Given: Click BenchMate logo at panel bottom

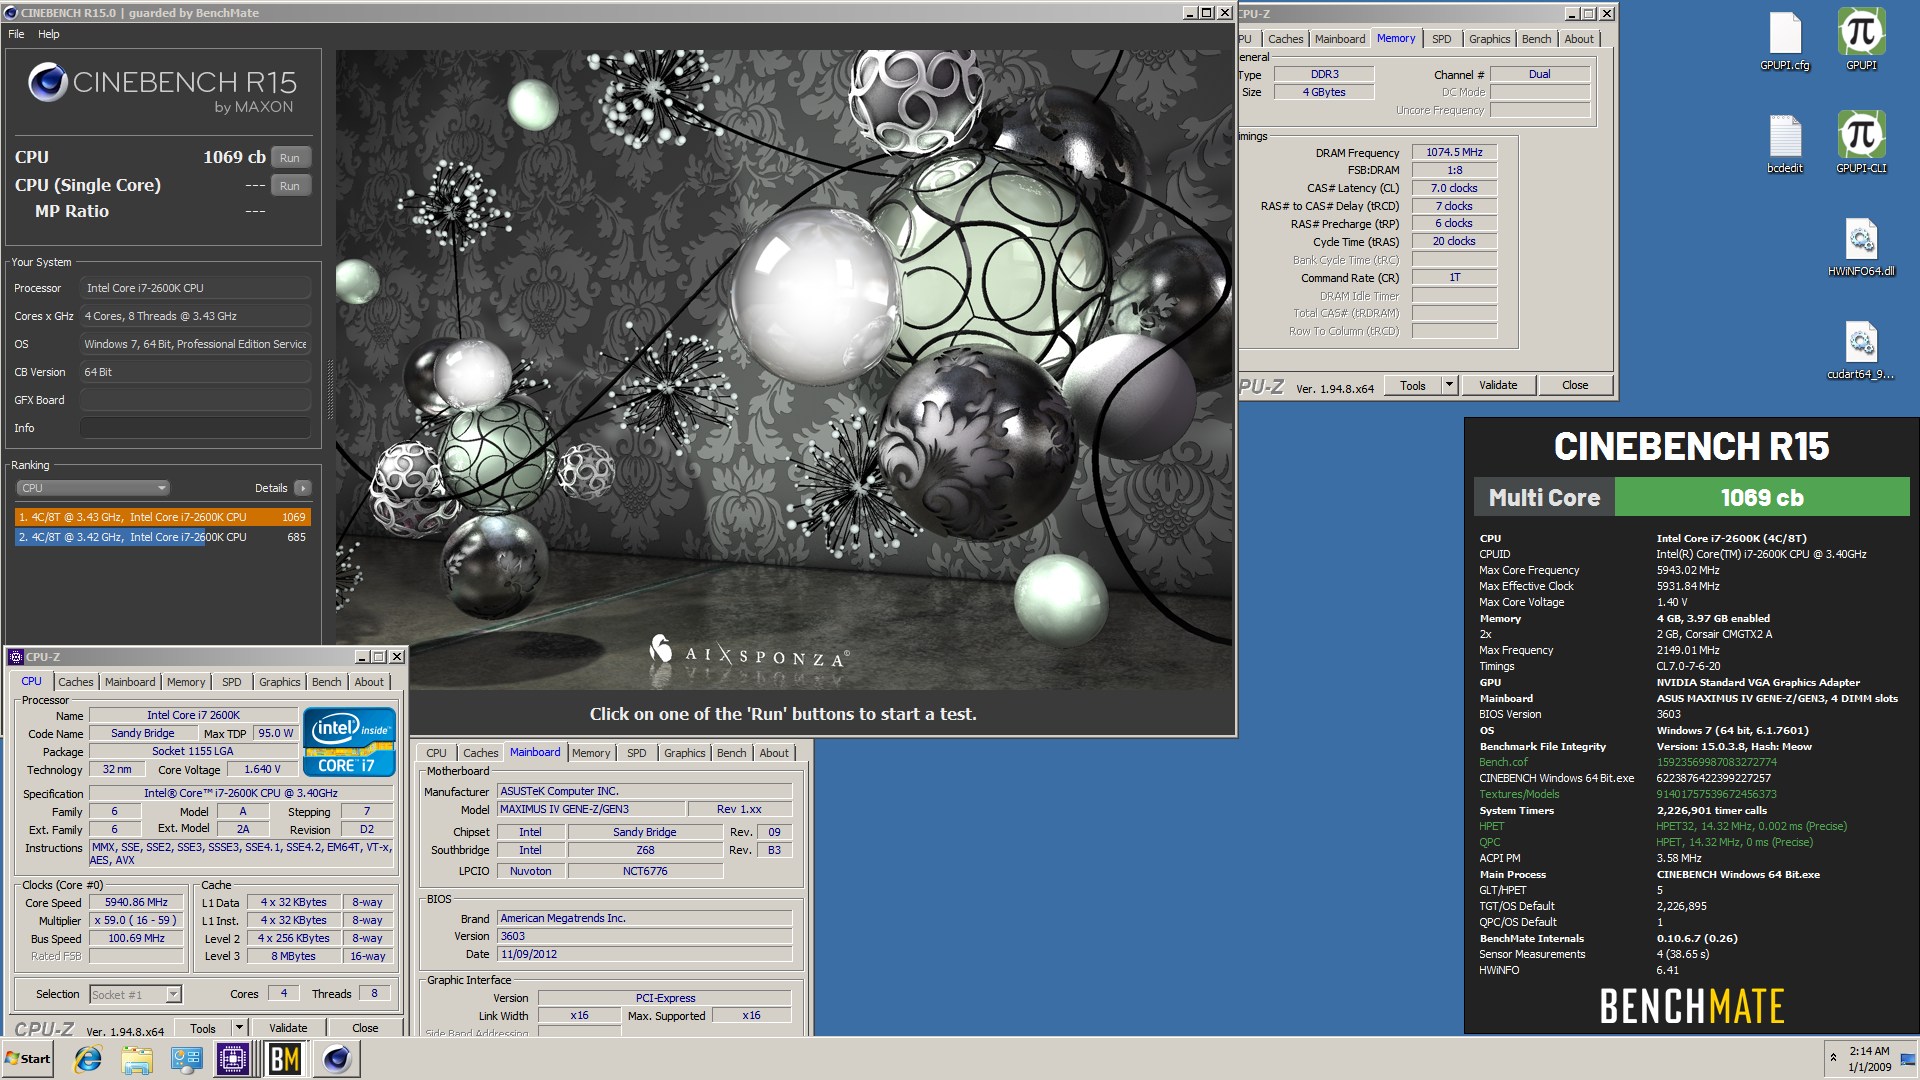Looking at the screenshot, I should pos(1692,1006).
